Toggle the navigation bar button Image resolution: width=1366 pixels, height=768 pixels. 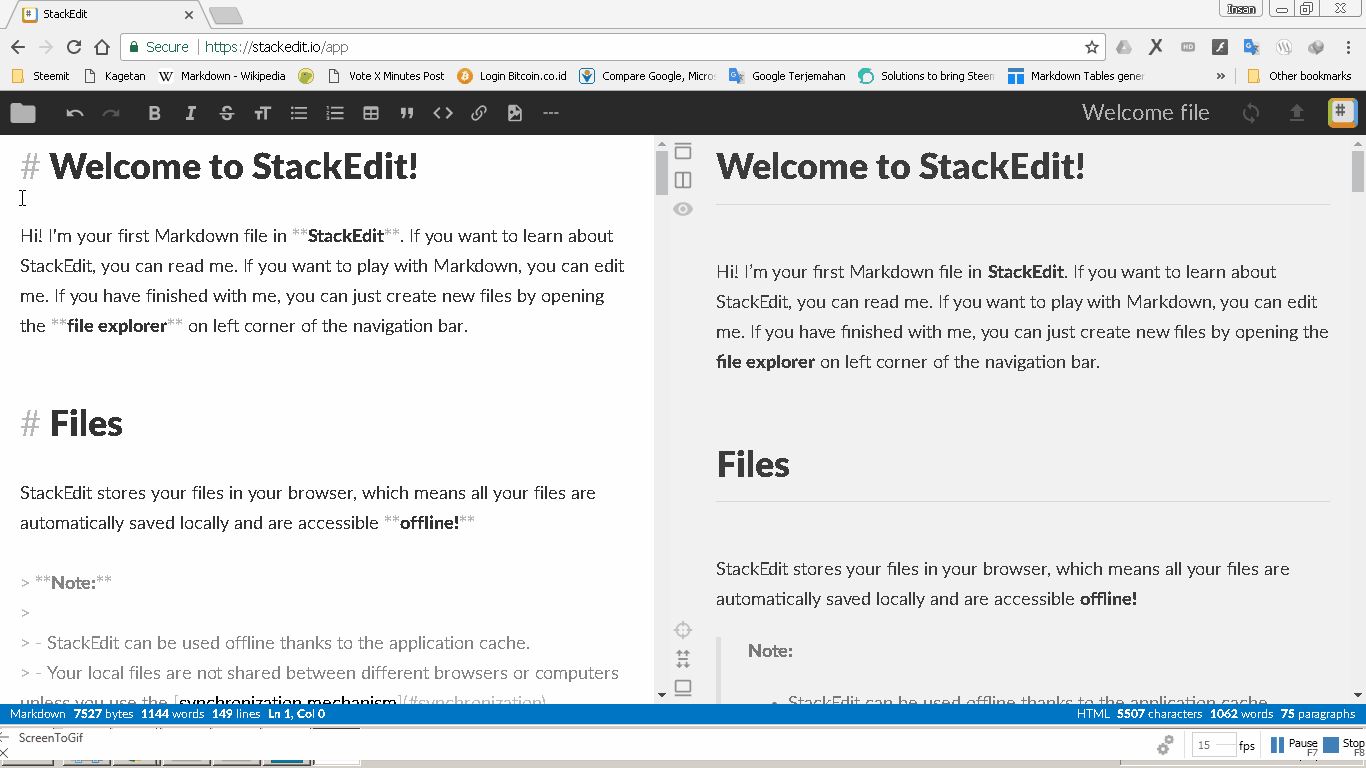pos(683,151)
